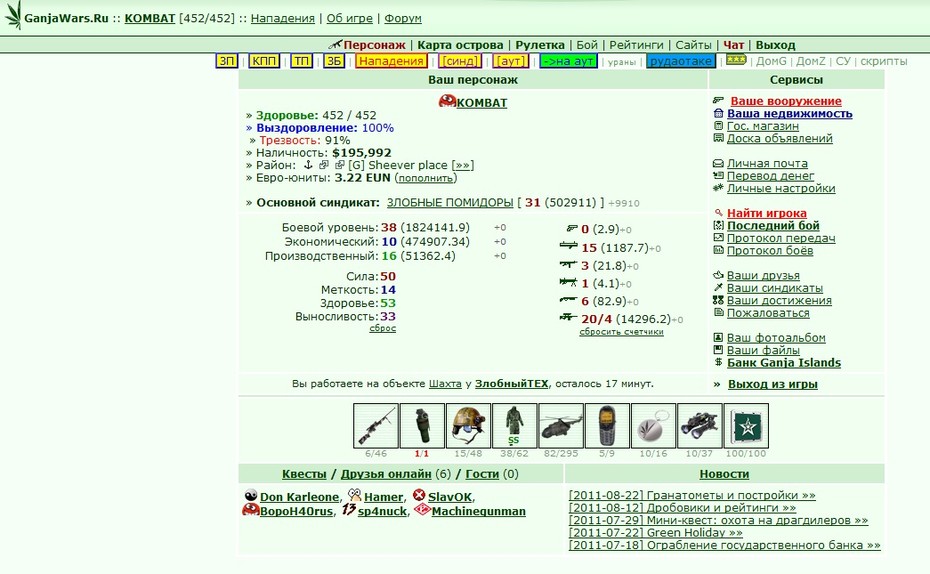Open Об игре link in header
Screen dimensions: 930x574
[349, 18]
